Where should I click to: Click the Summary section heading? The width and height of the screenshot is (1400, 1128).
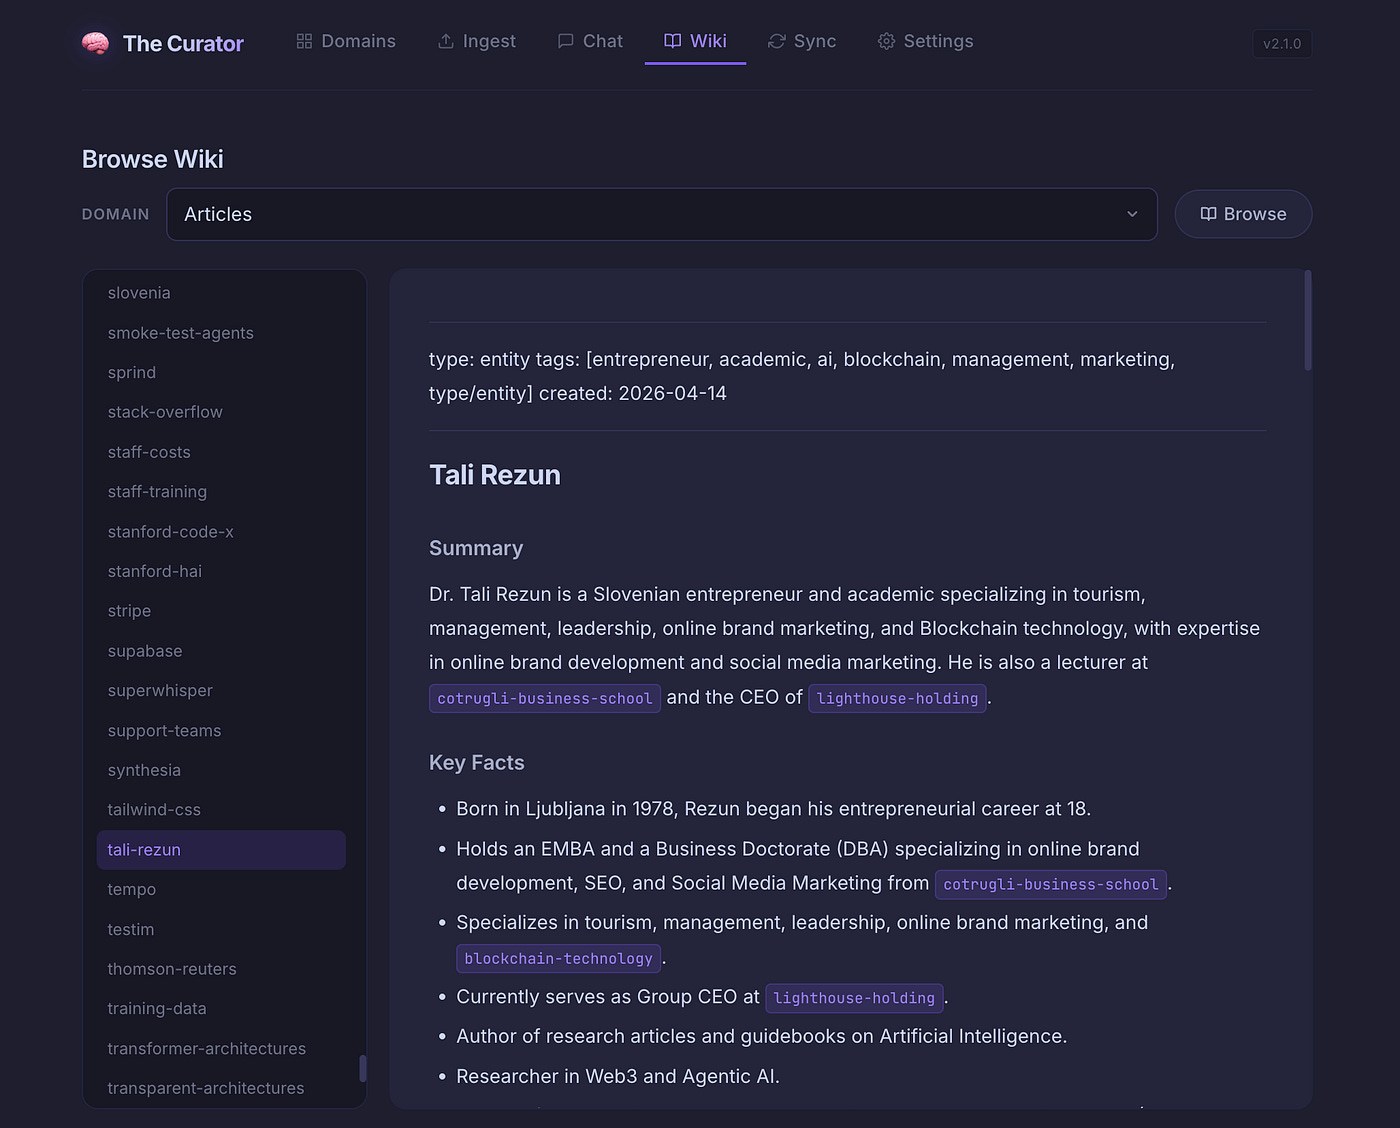[x=476, y=548]
